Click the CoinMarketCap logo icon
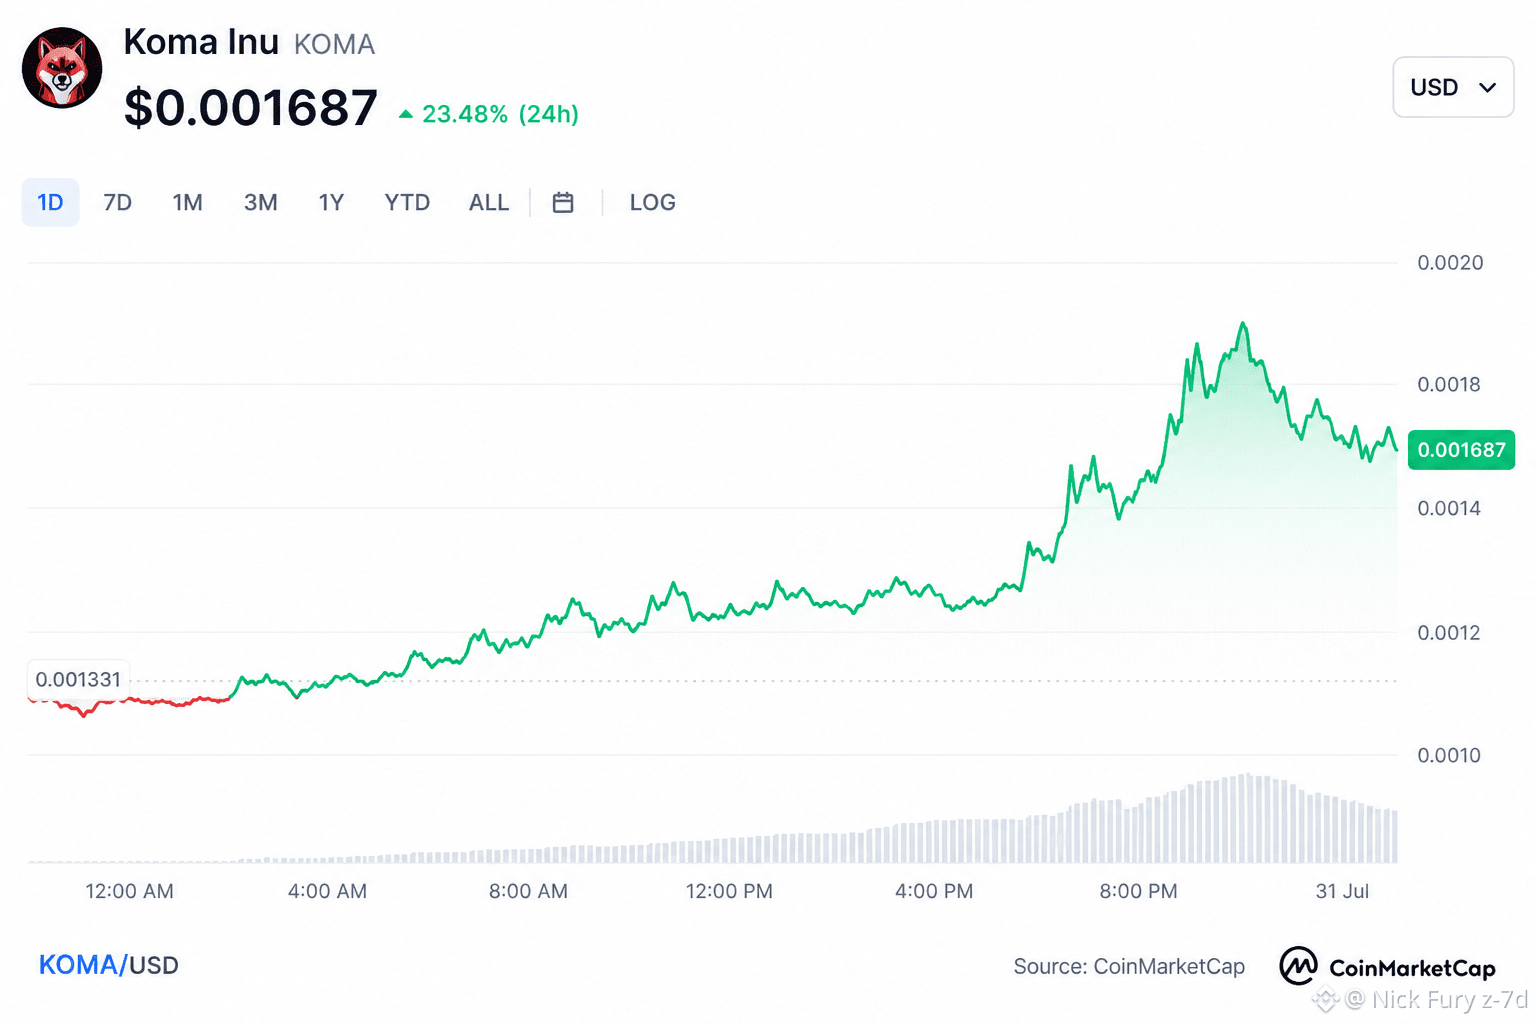 [x=1298, y=966]
